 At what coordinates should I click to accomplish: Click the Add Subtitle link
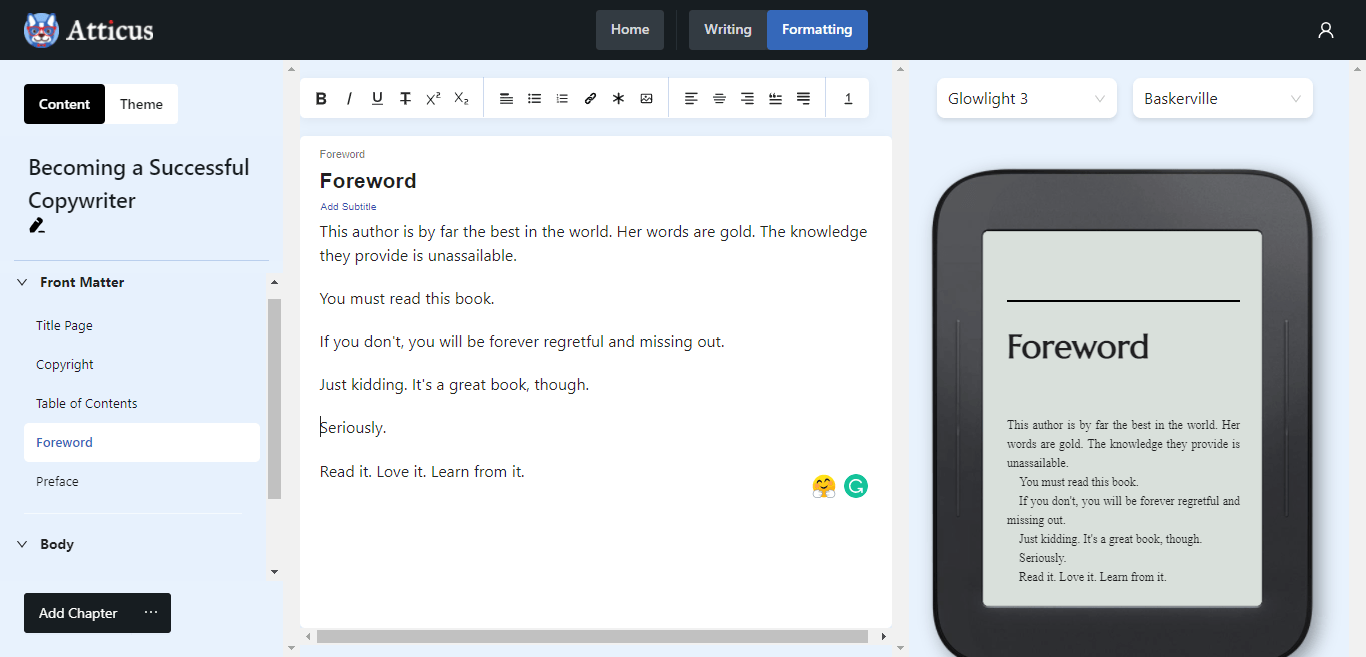[348, 207]
